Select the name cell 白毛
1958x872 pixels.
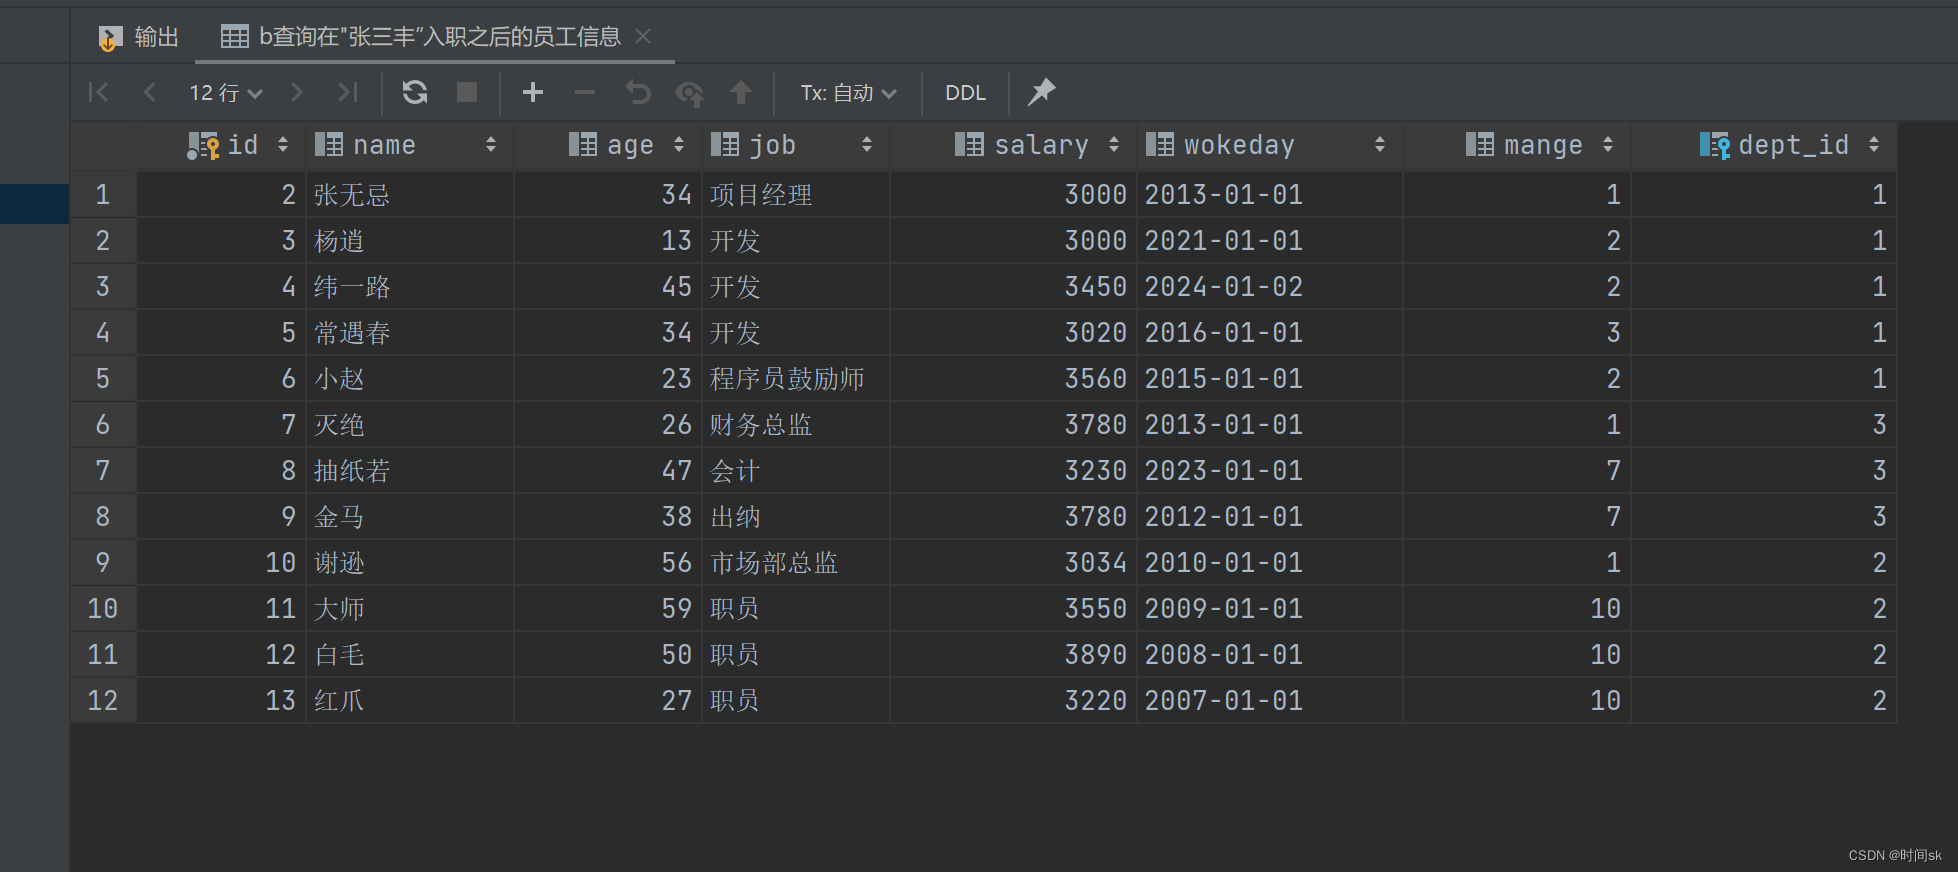[409, 655]
